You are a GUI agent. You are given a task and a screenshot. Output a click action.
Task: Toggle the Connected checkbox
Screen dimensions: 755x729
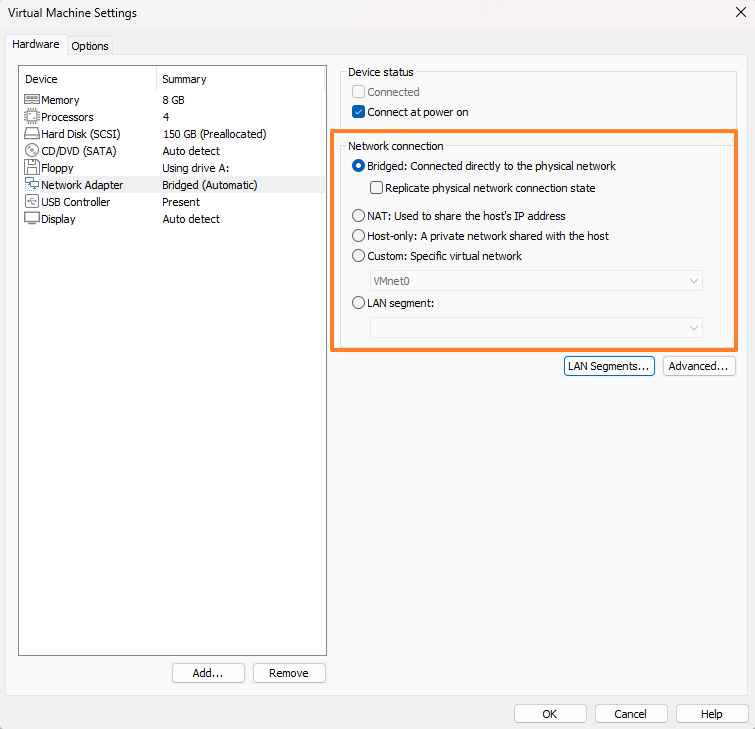pyautogui.click(x=358, y=91)
